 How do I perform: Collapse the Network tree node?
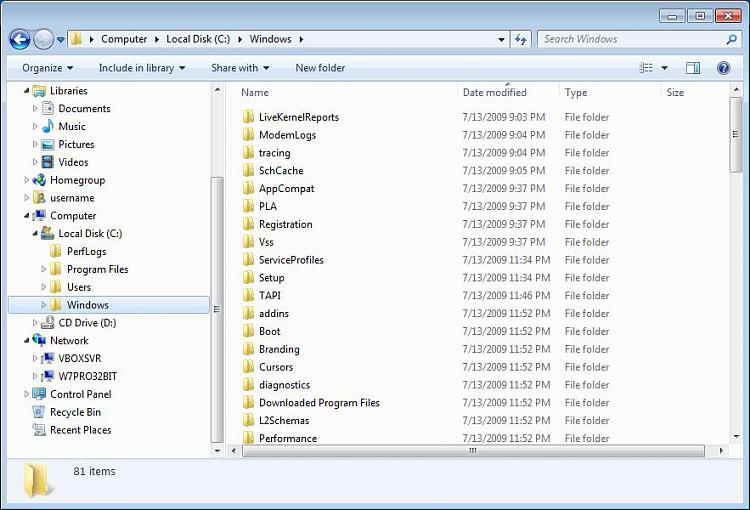click(x=26, y=341)
